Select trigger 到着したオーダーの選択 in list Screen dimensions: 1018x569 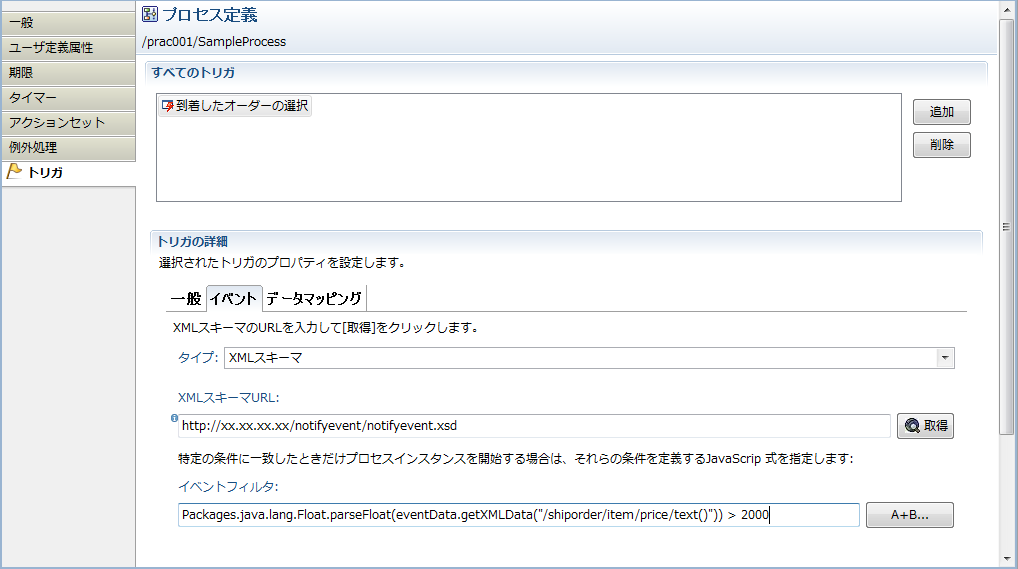click(235, 105)
